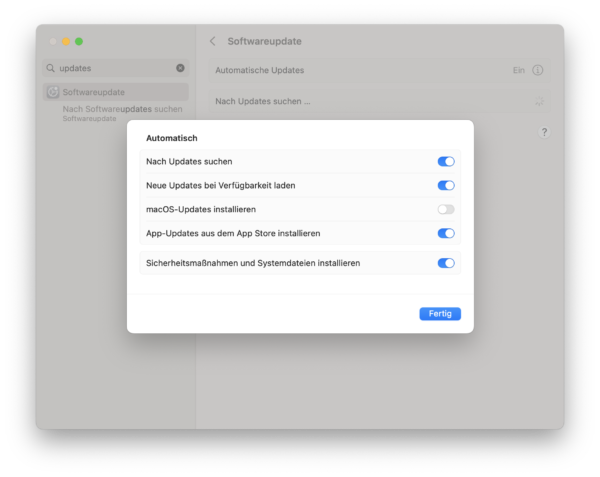Click the 'Nach Updates suchen' label in the dialog

(189, 161)
